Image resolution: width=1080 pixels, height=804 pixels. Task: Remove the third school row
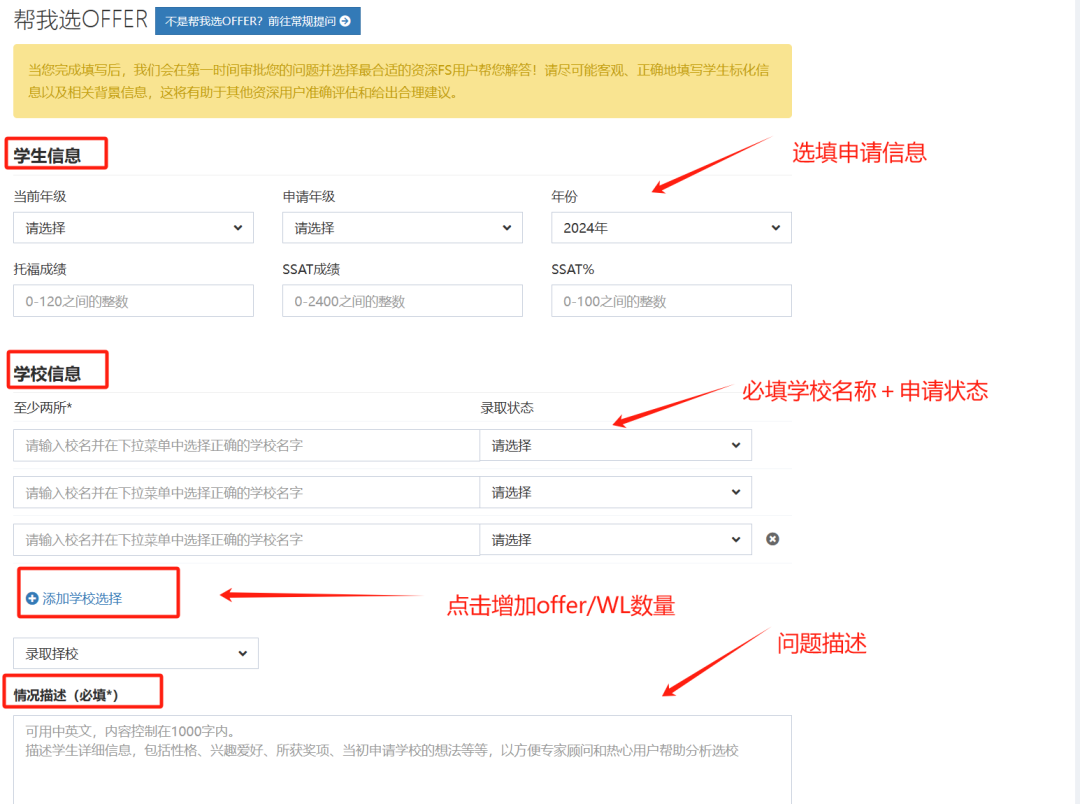tap(773, 539)
